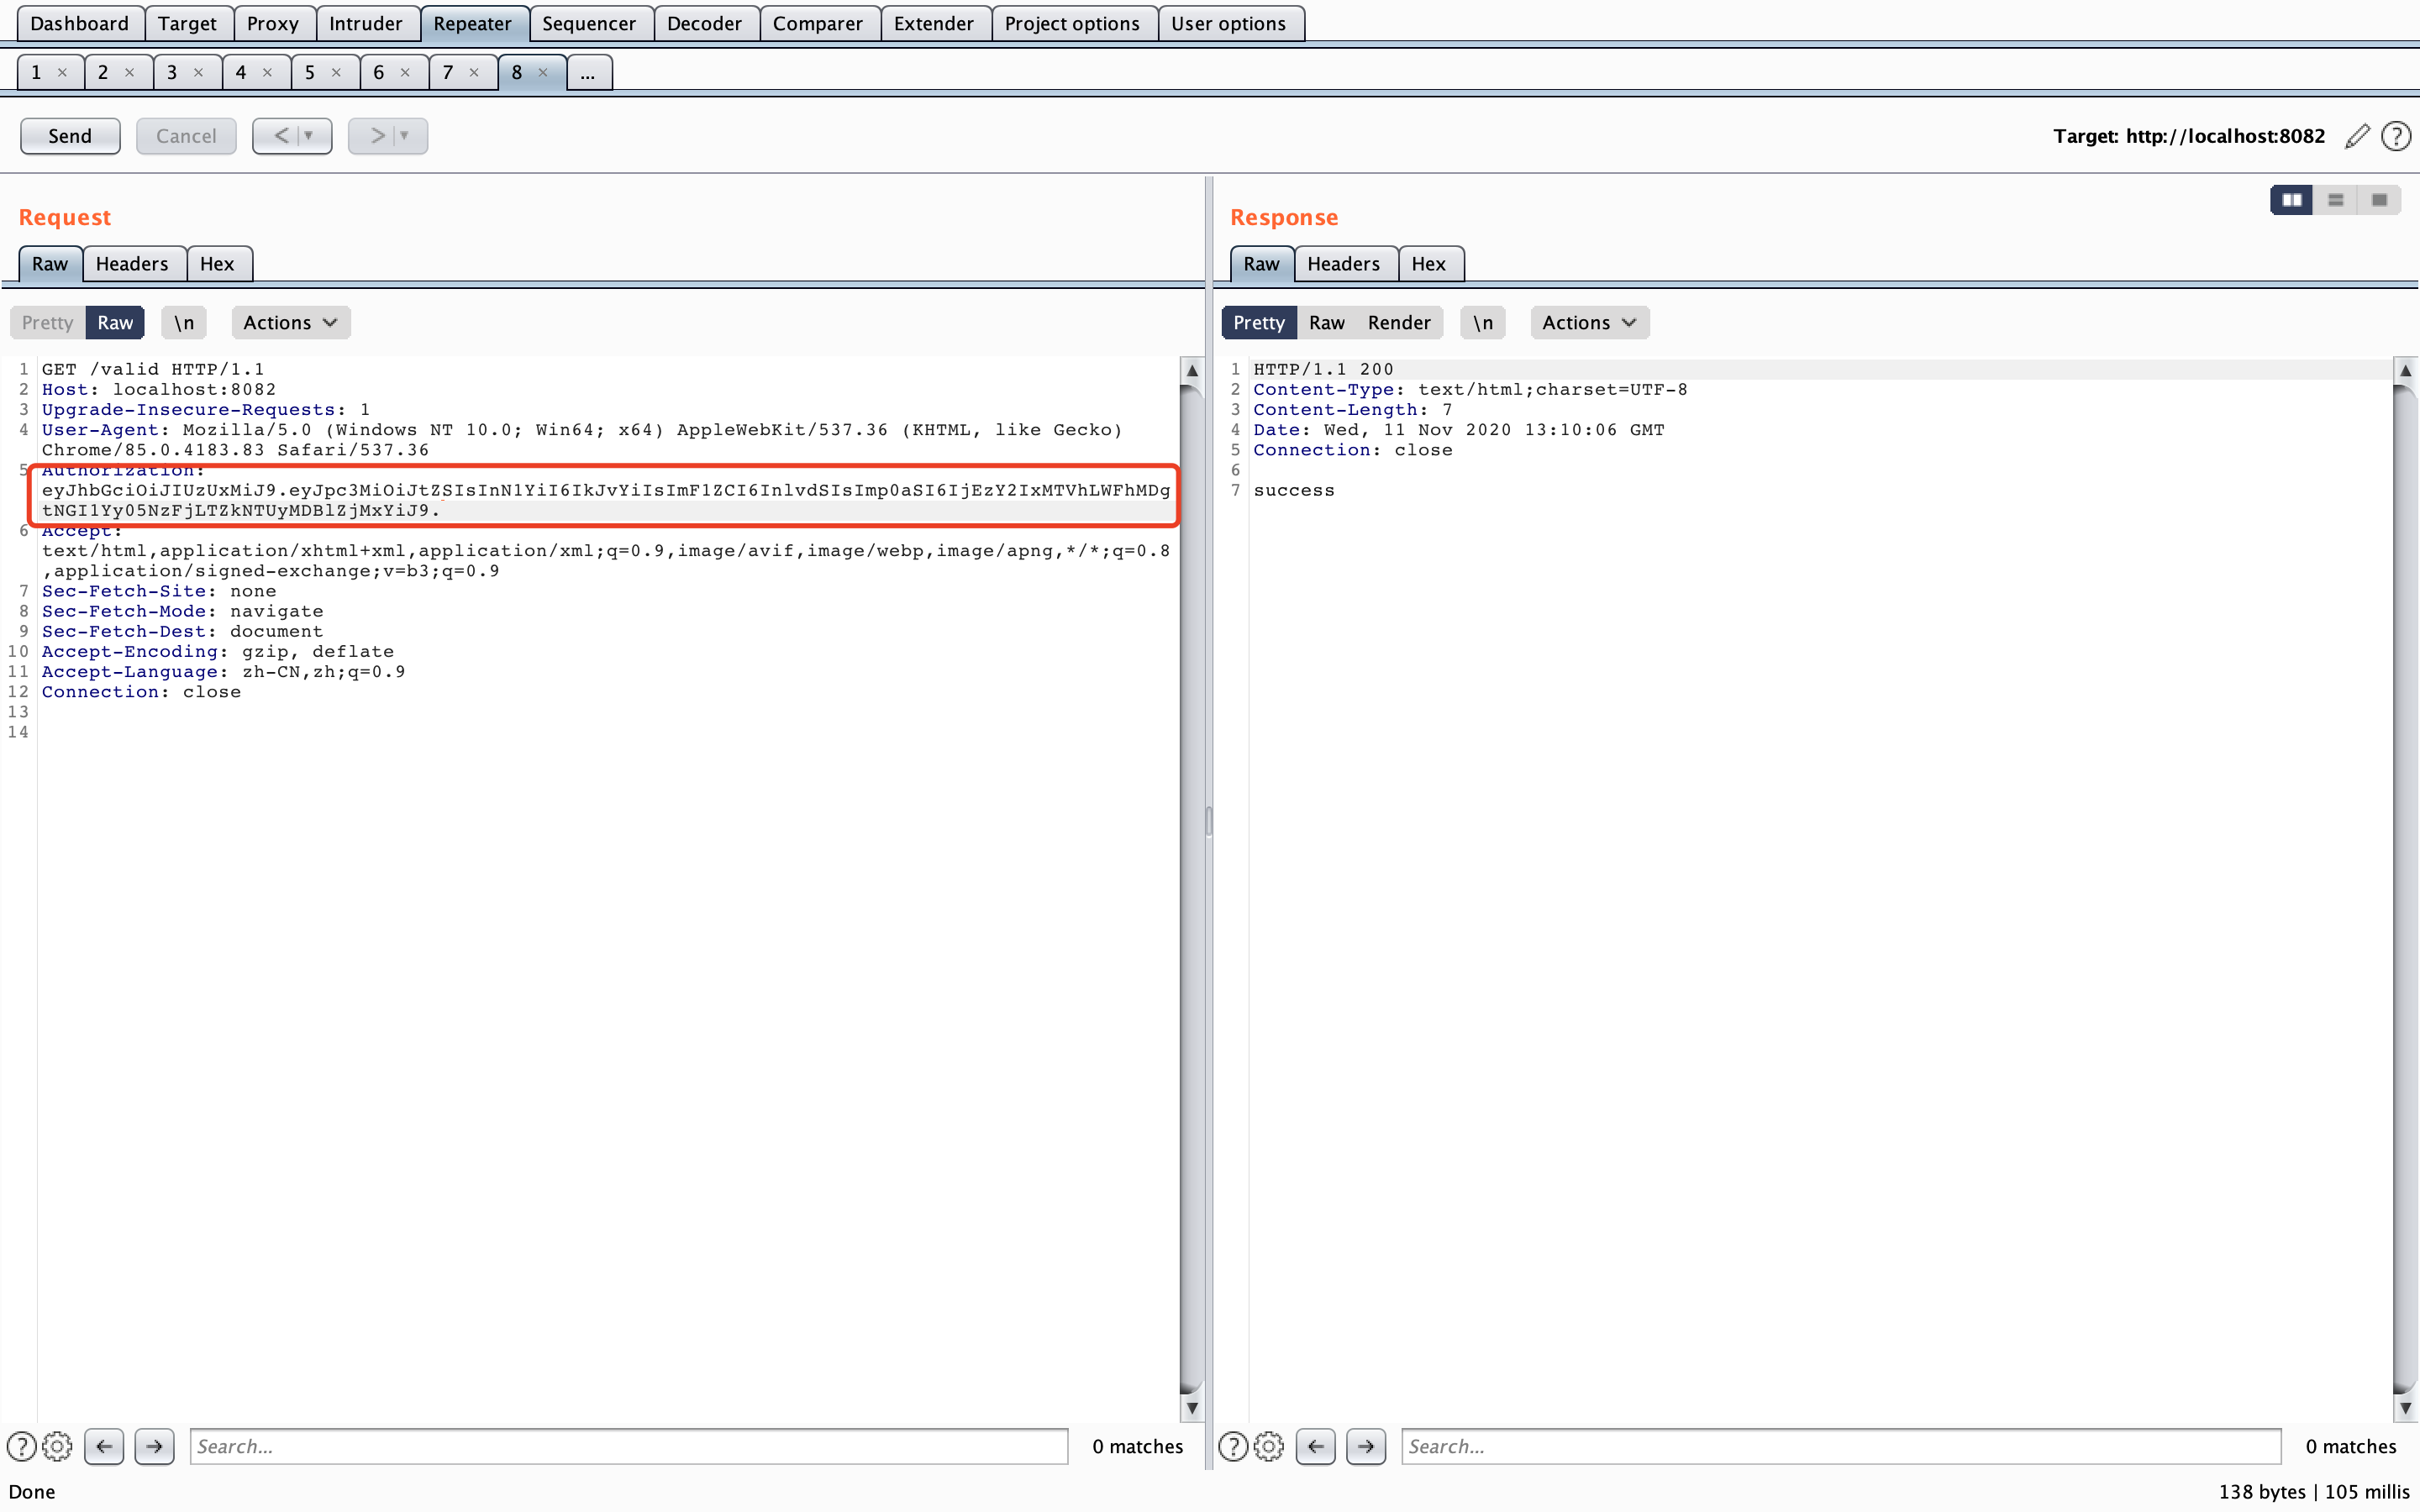The height and width of the screenshot is (1512, 2420).
Task: Switch response view to Render mode
Action: pos(1398,322)
